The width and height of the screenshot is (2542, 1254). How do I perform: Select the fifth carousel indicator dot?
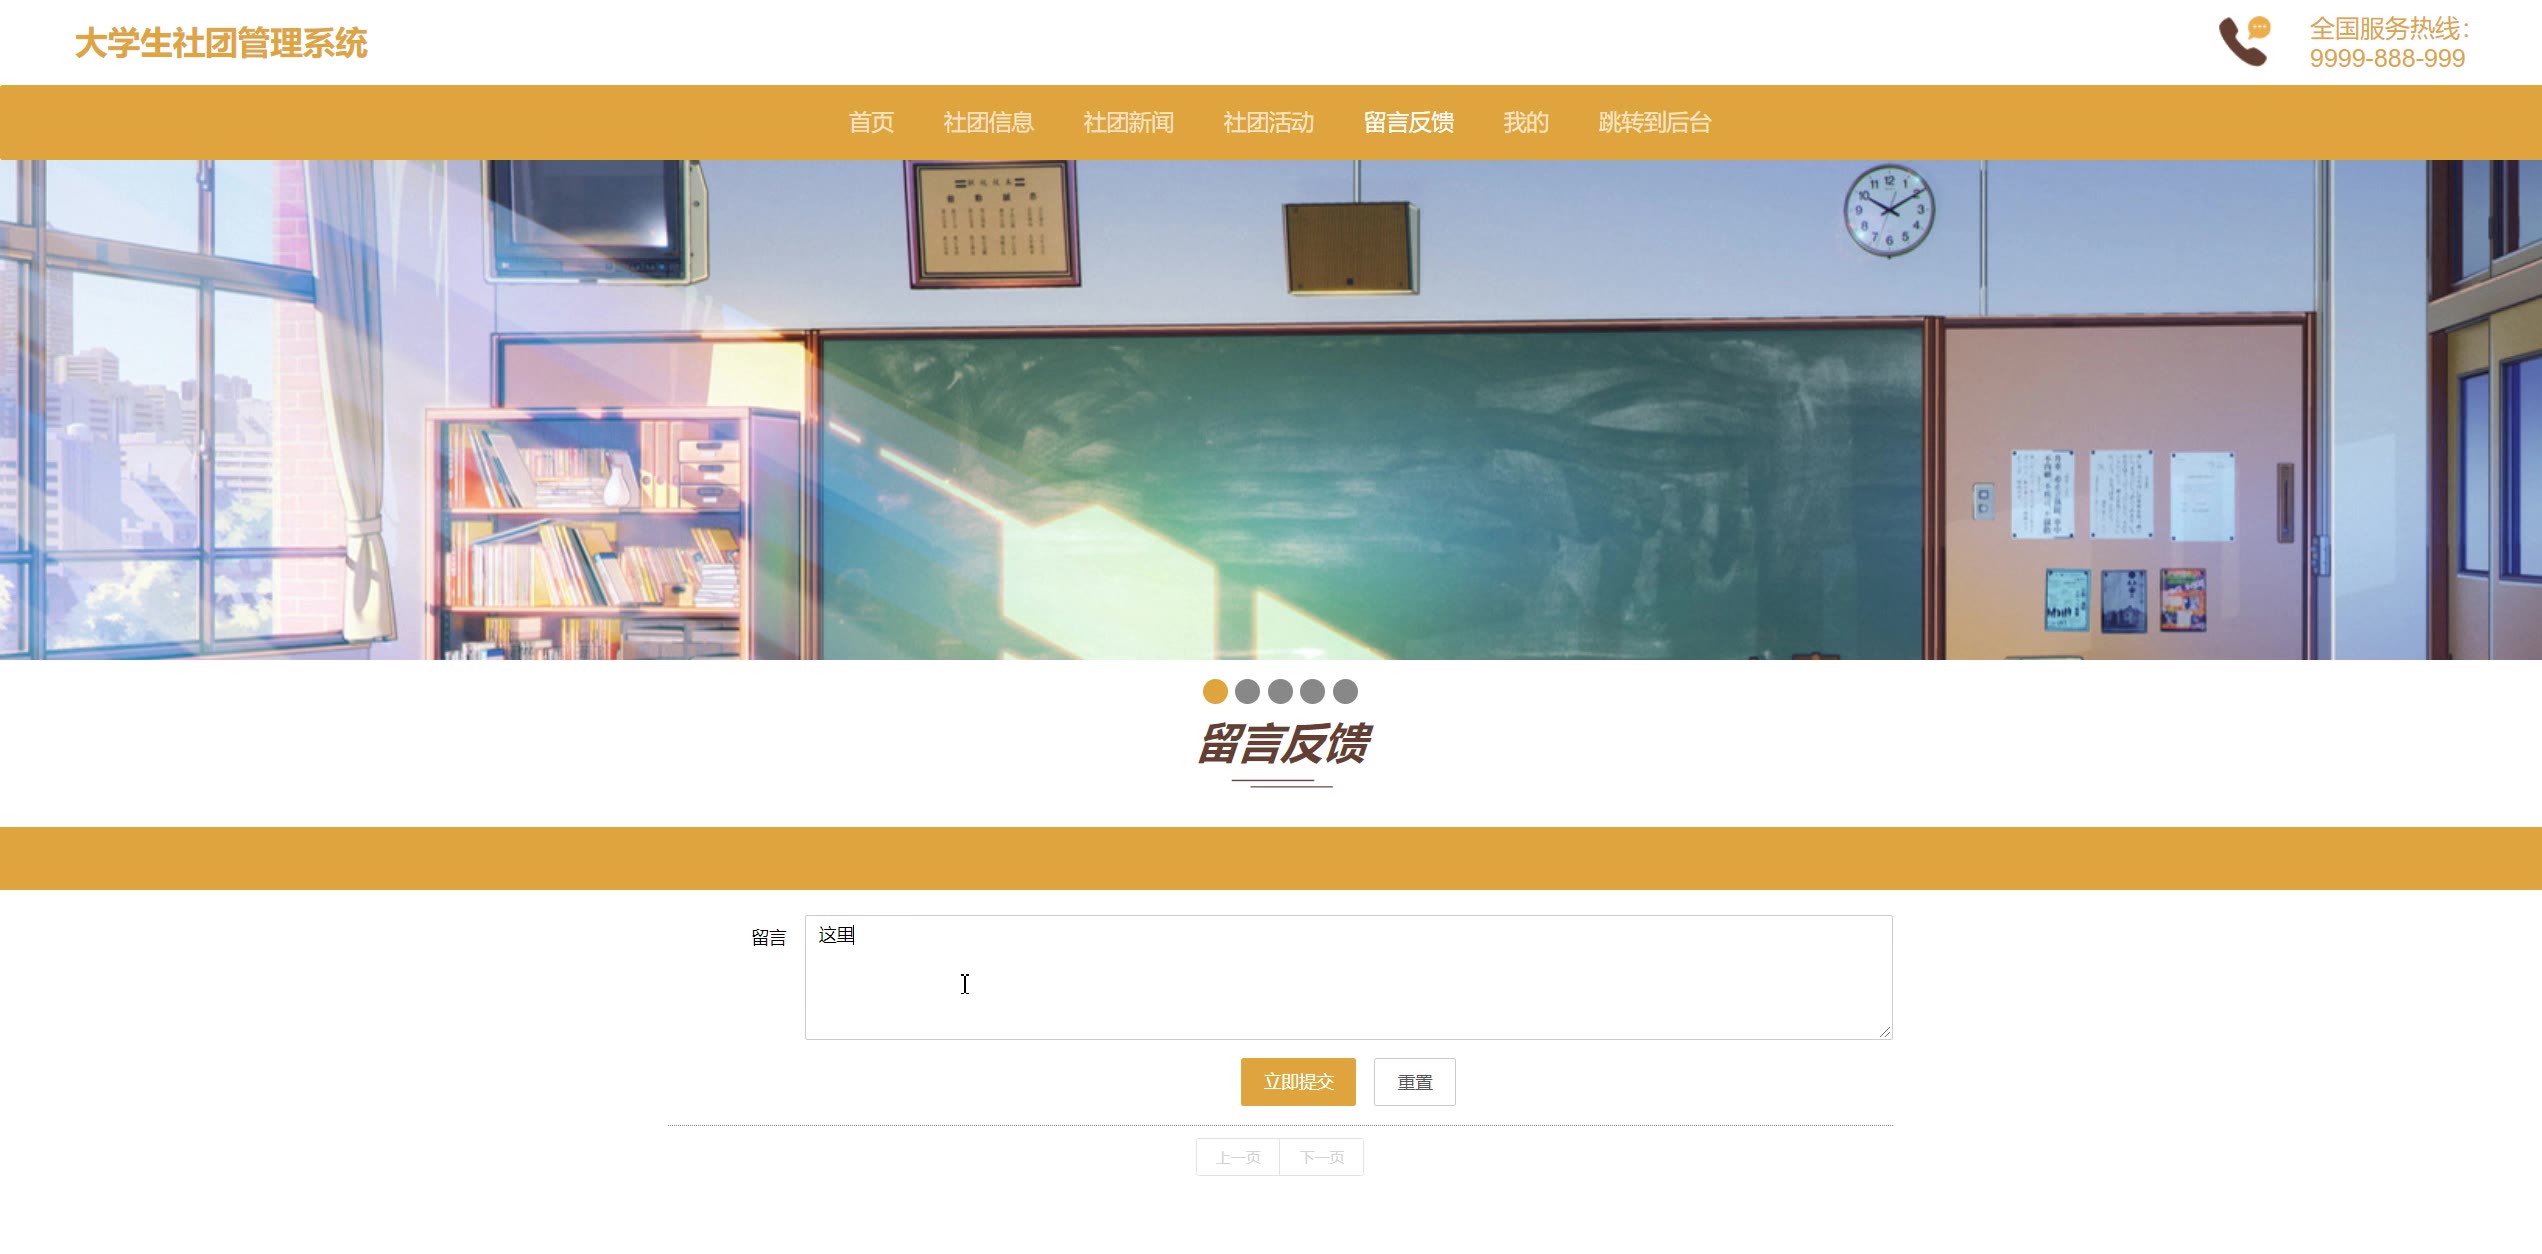tap(1346, 691)
